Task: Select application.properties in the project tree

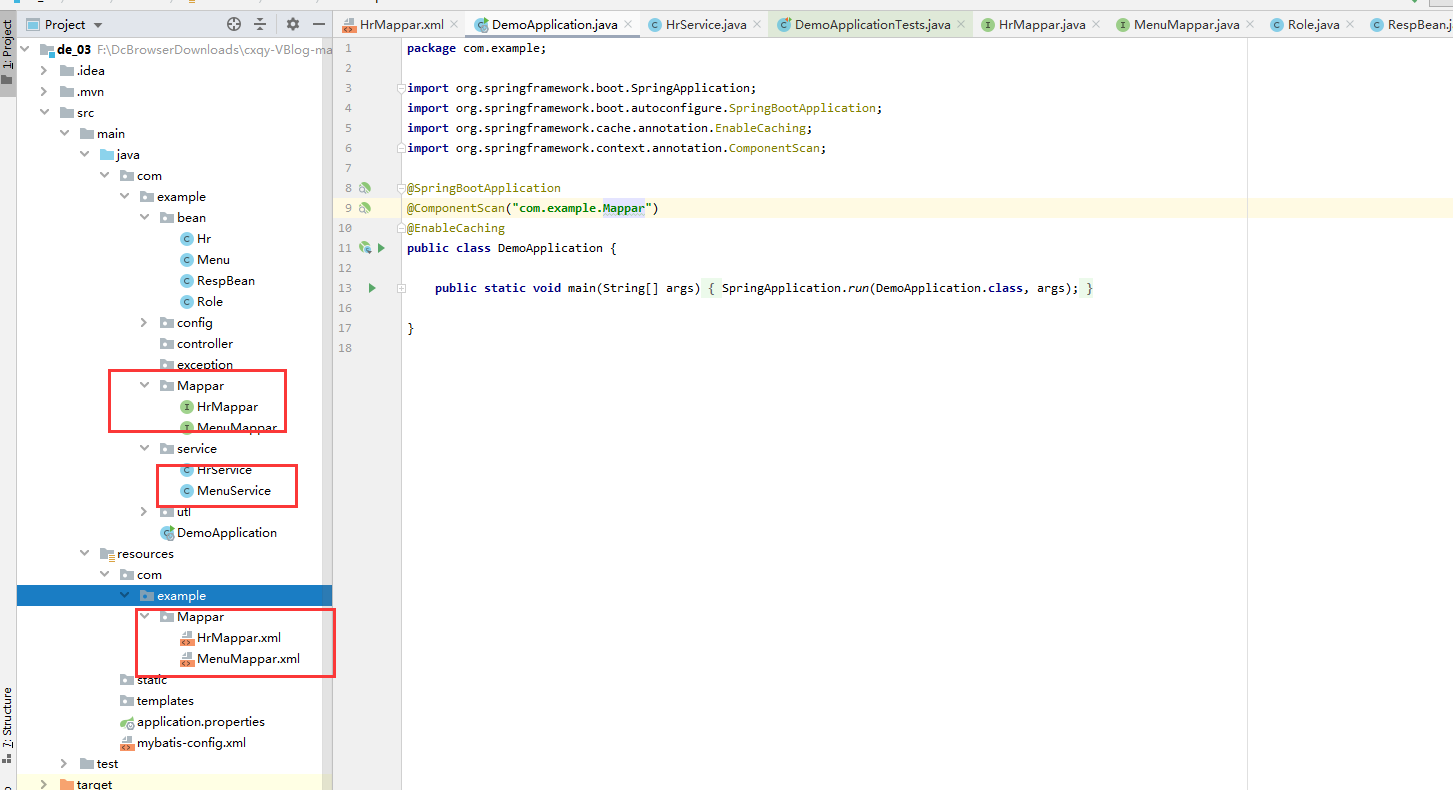Action: (200, 722)
